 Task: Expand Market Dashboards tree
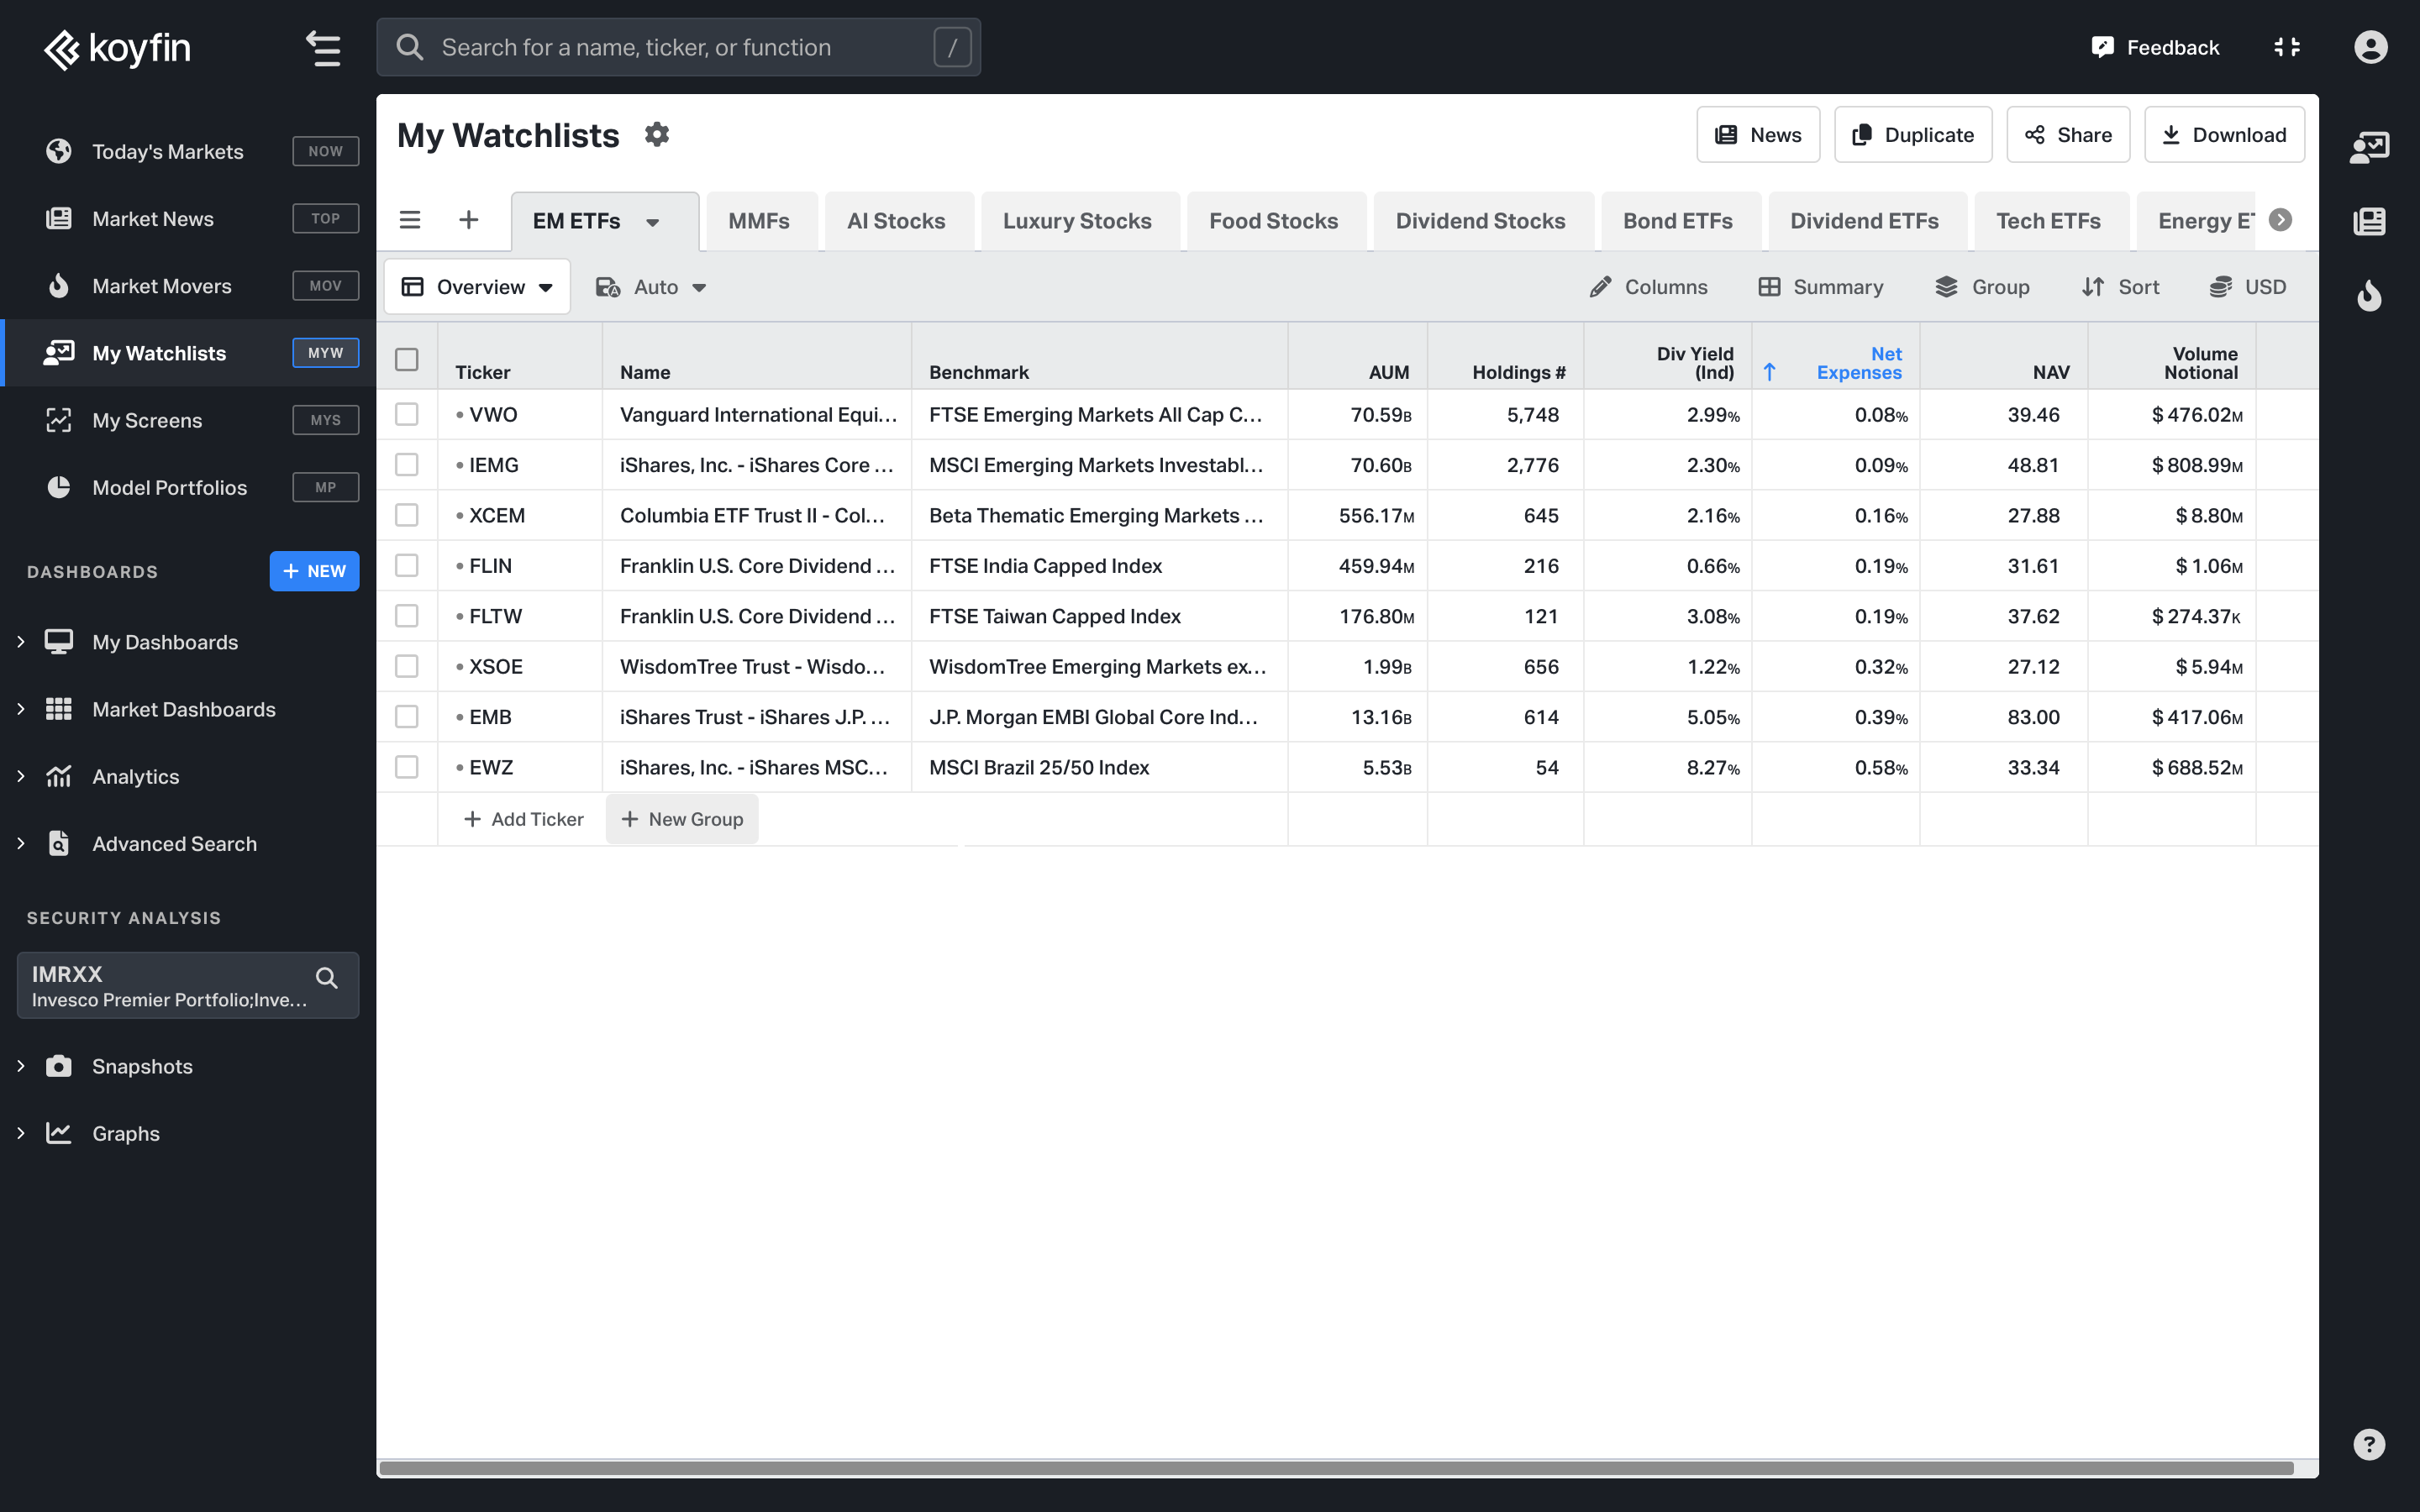(x=21, y=708)
